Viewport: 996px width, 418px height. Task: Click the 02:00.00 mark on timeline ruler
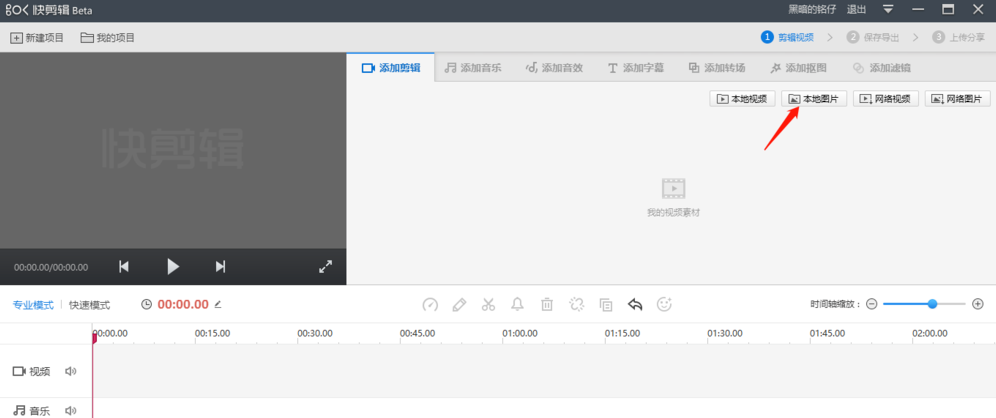click(x=930, y=333)
